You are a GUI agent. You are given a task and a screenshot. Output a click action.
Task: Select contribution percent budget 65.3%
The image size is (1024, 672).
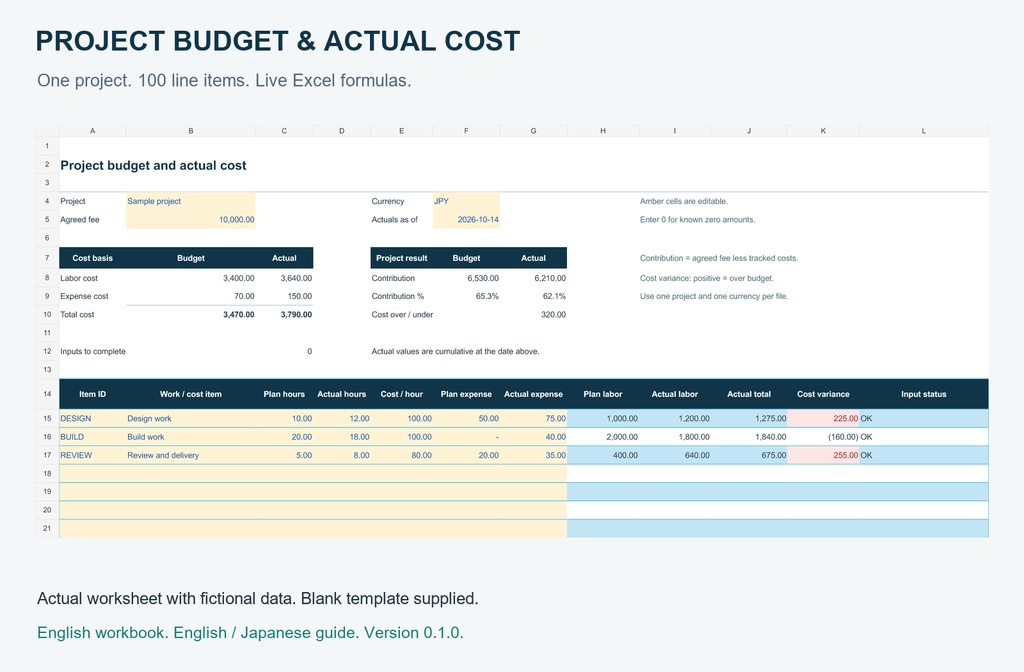(x=466, y=296)
